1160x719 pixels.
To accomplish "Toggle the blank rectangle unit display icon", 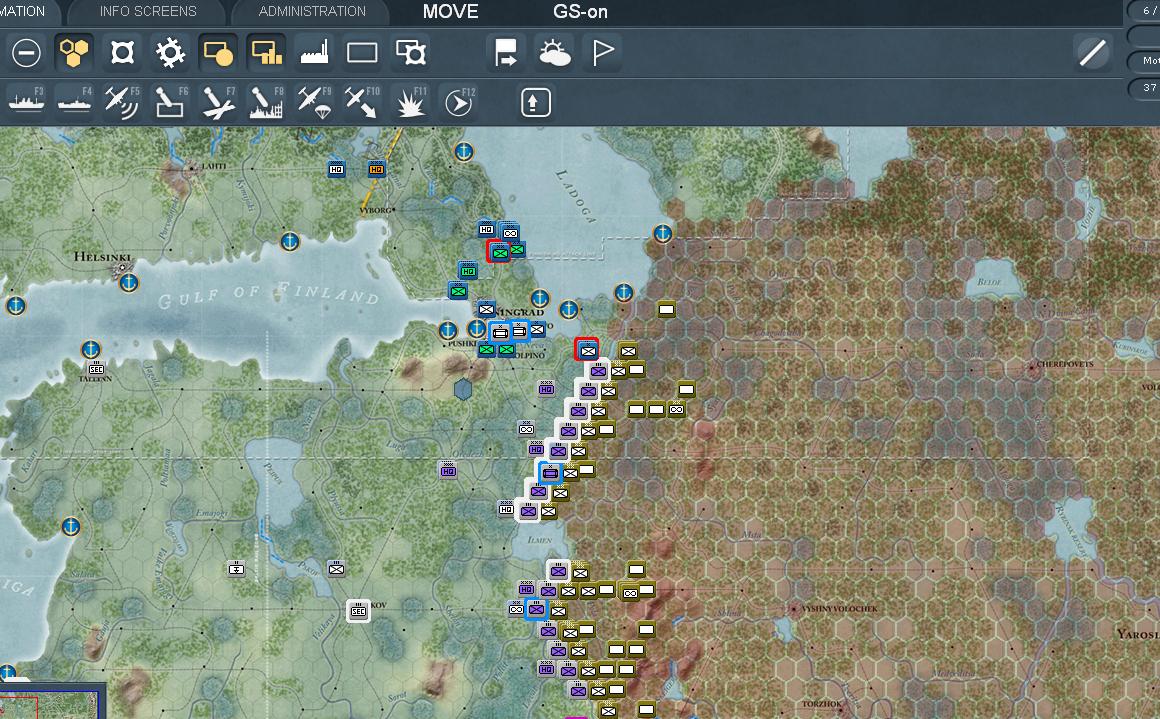I will 362,53.
